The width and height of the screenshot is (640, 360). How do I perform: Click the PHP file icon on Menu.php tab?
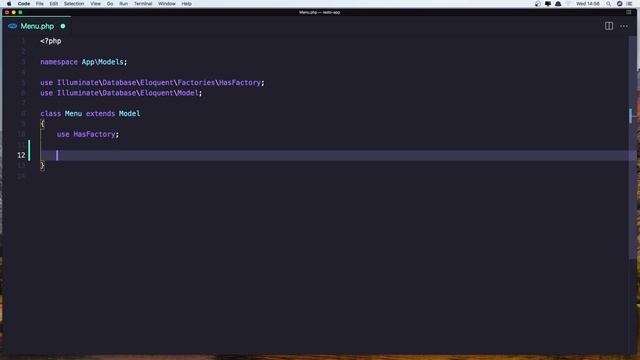[13, 26]
